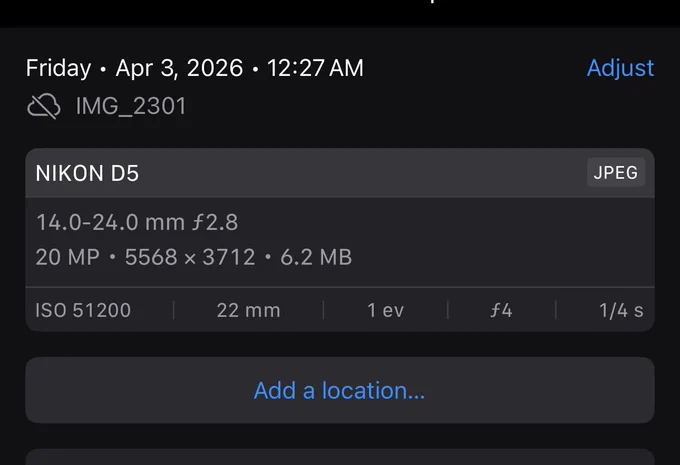
Task: Tap the 22 mm focal length value
Action: pyautogui.click(x=248, y=310)
